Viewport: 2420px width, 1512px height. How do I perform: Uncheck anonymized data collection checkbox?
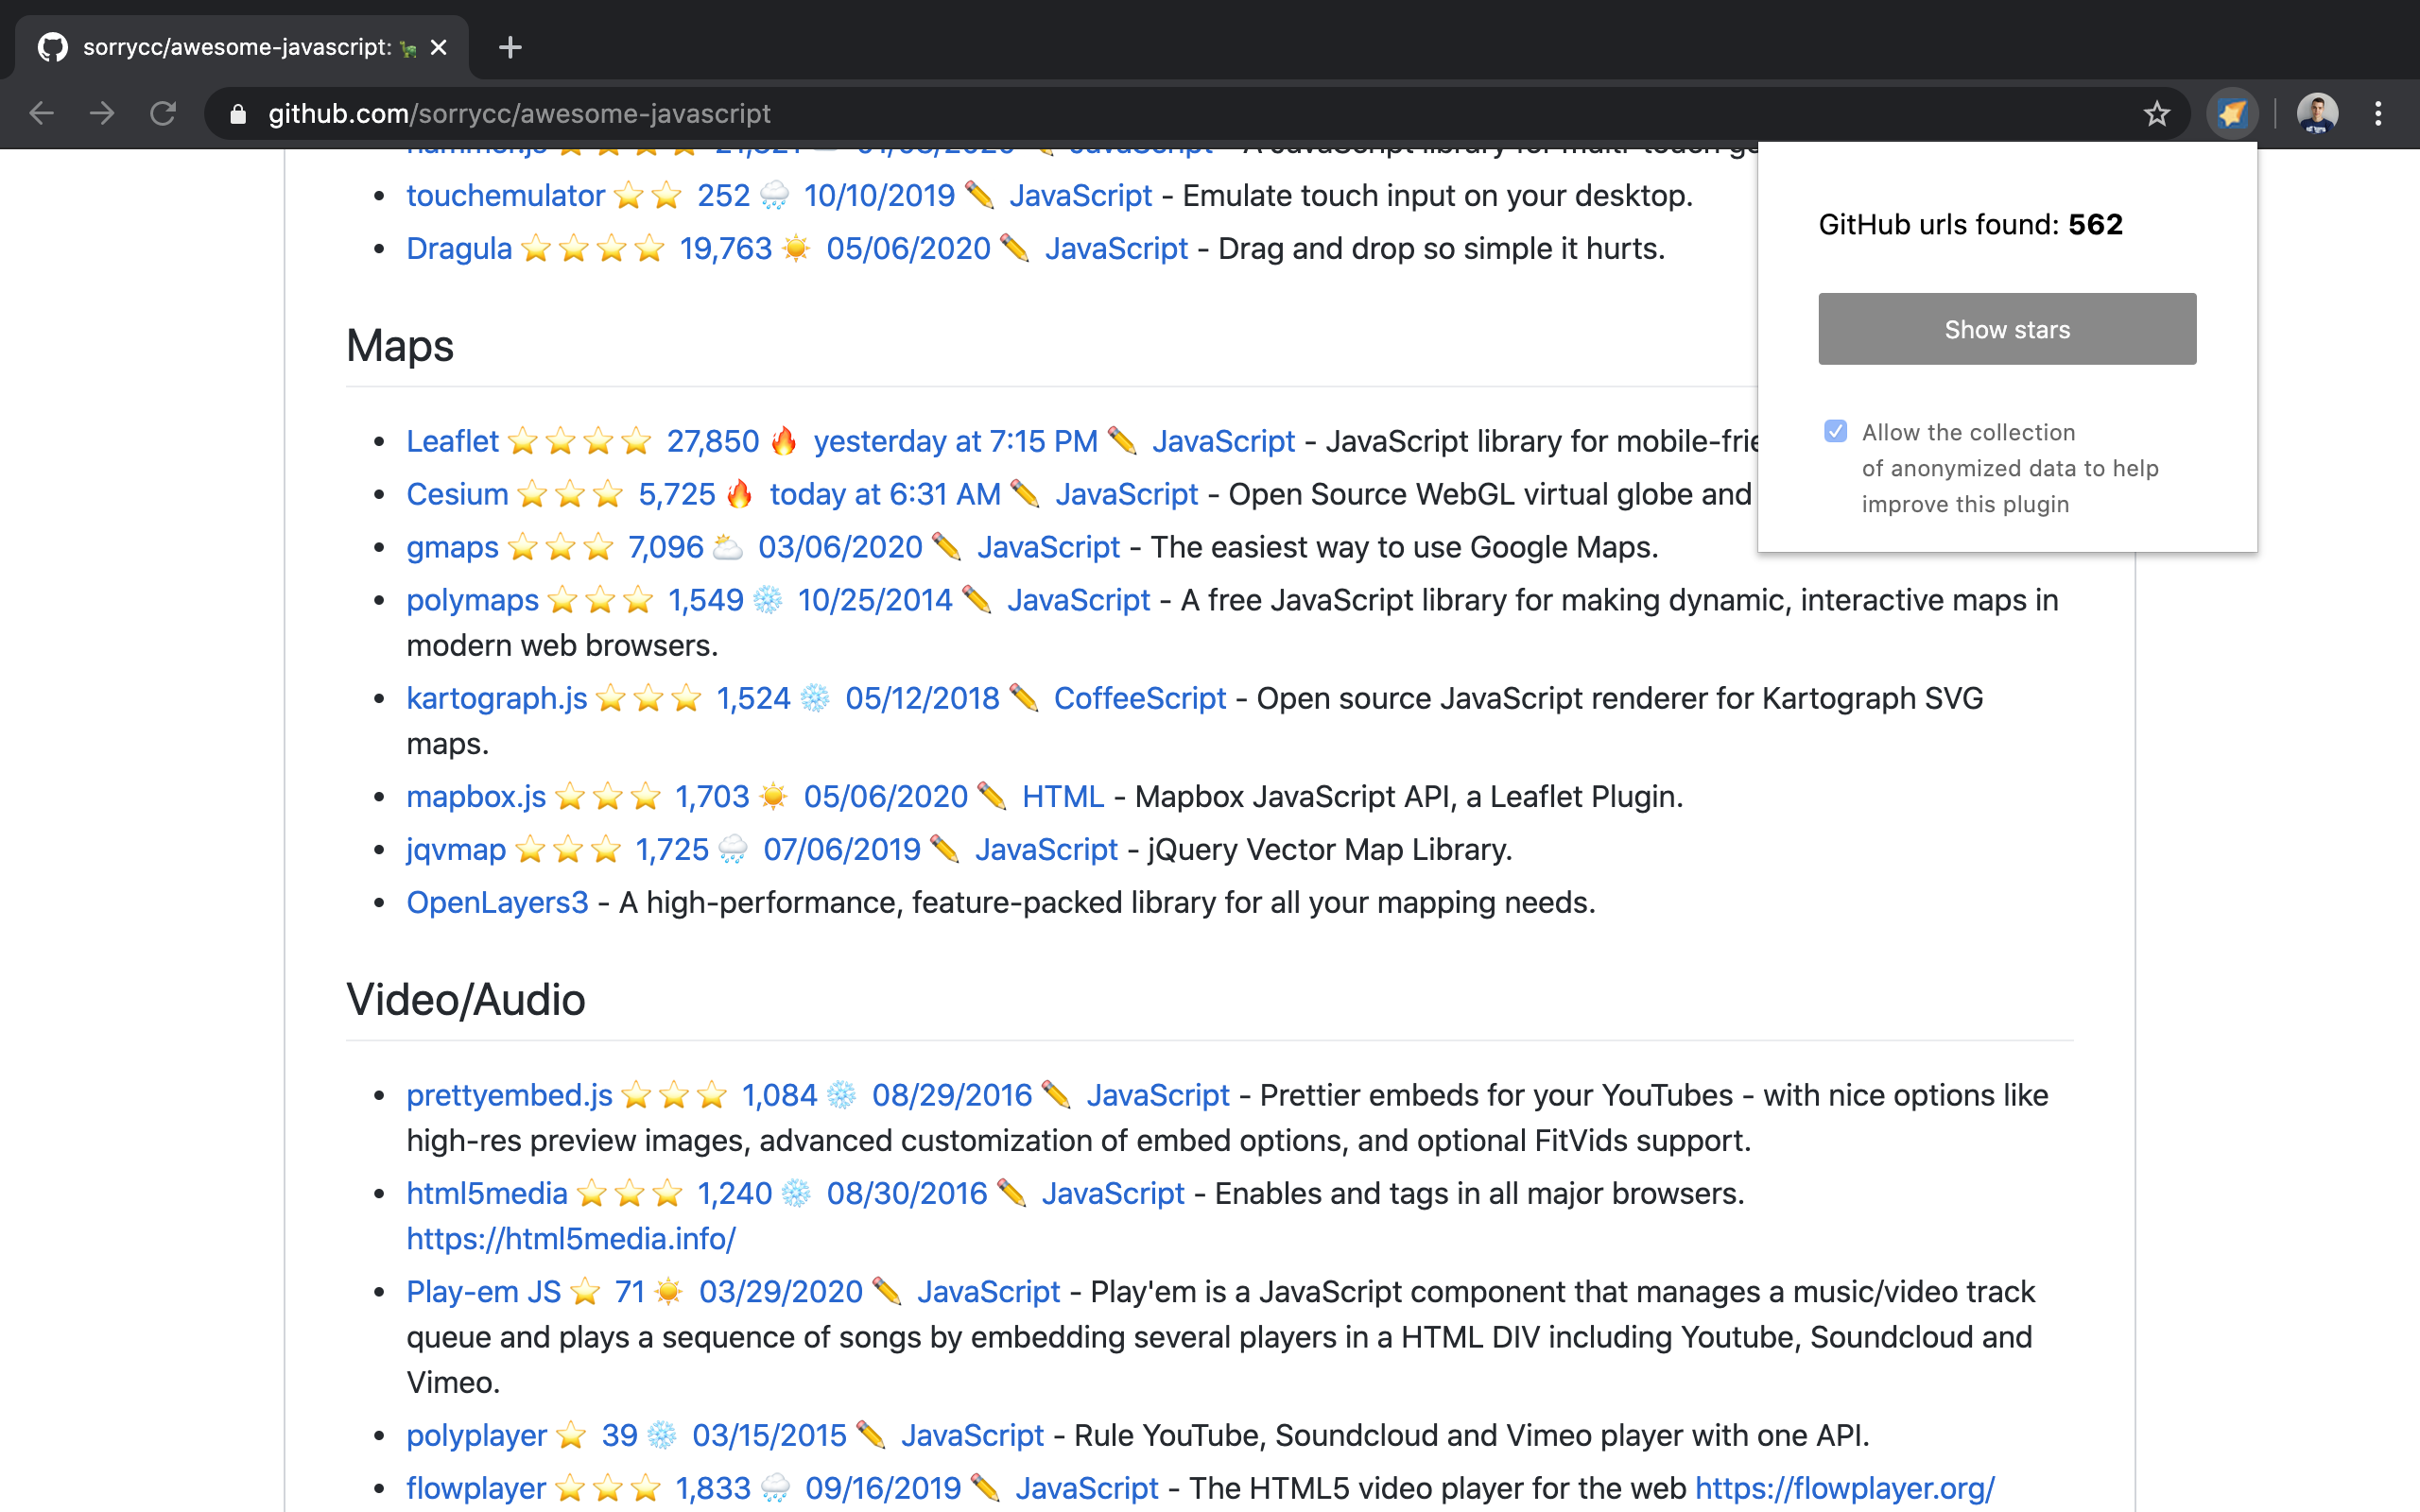click(1835, 431)
